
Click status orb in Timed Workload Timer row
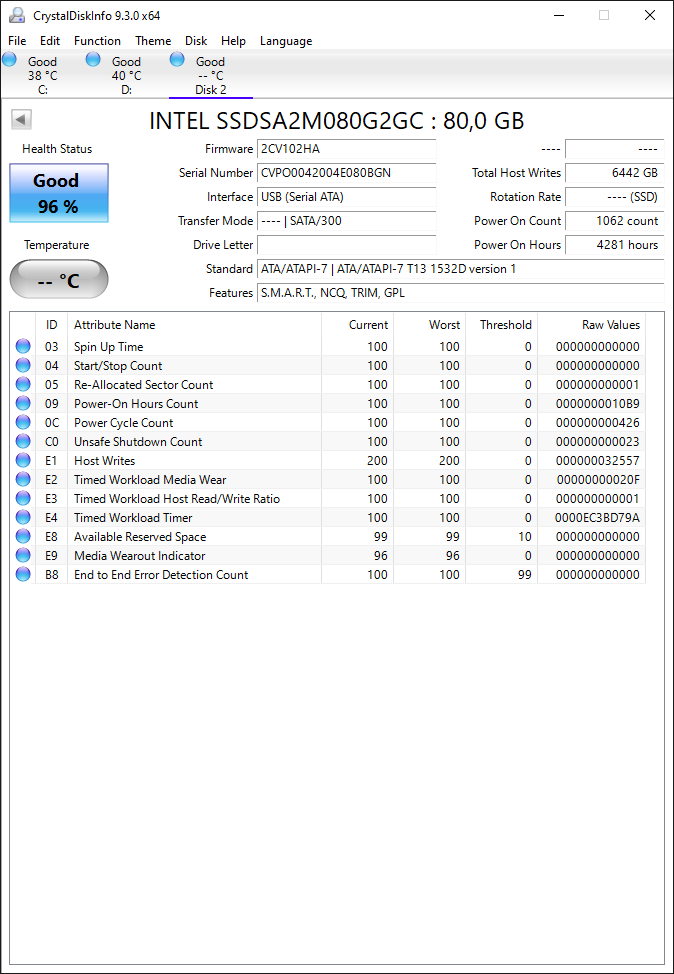[23, 517]
